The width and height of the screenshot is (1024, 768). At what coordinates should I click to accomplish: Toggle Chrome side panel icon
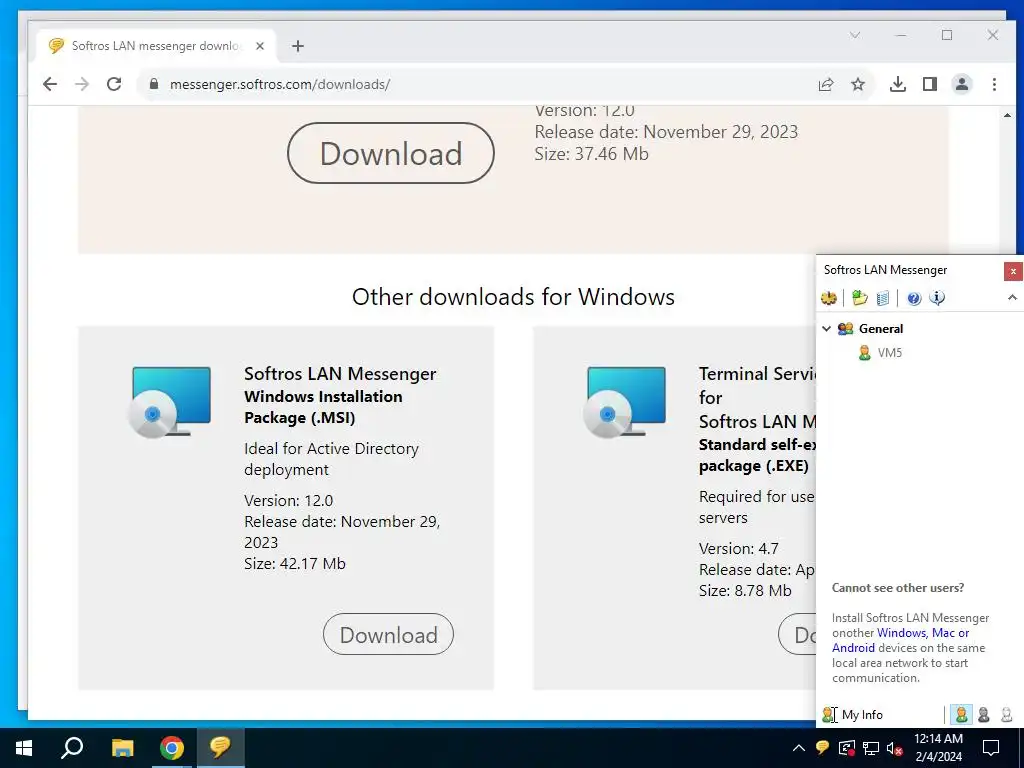(x=930, y=84)
